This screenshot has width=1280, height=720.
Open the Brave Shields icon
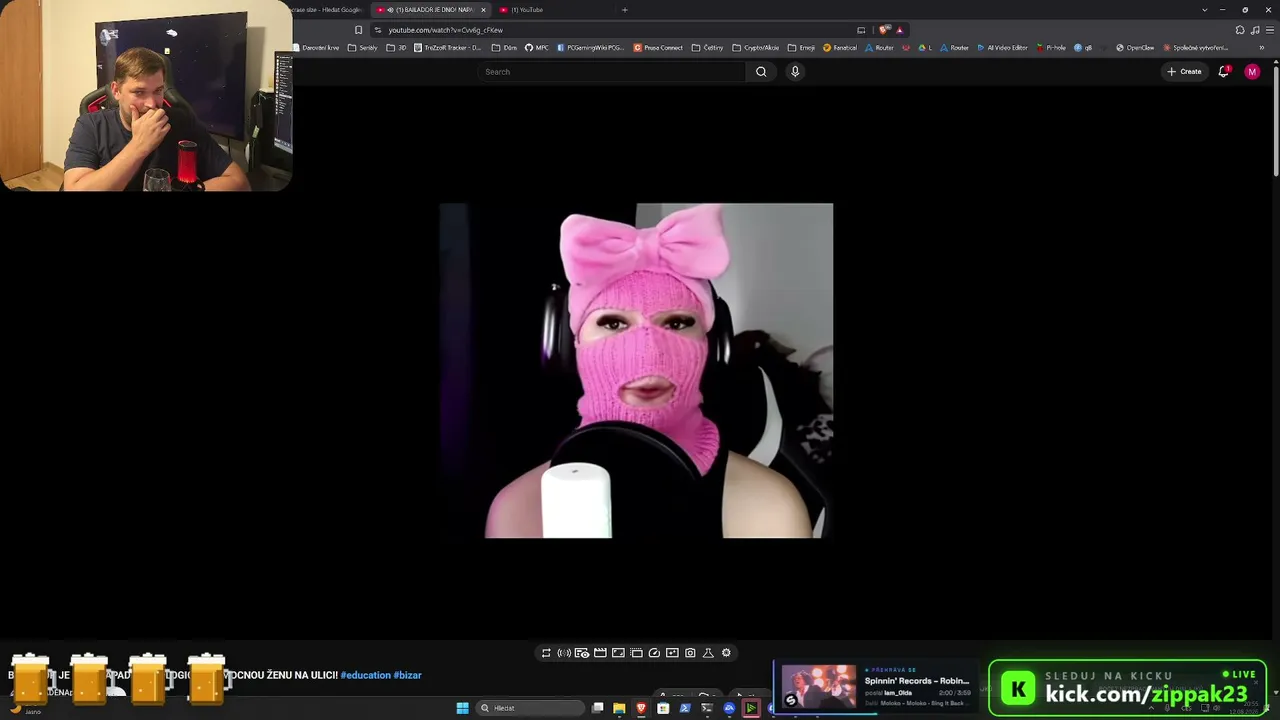884,30
